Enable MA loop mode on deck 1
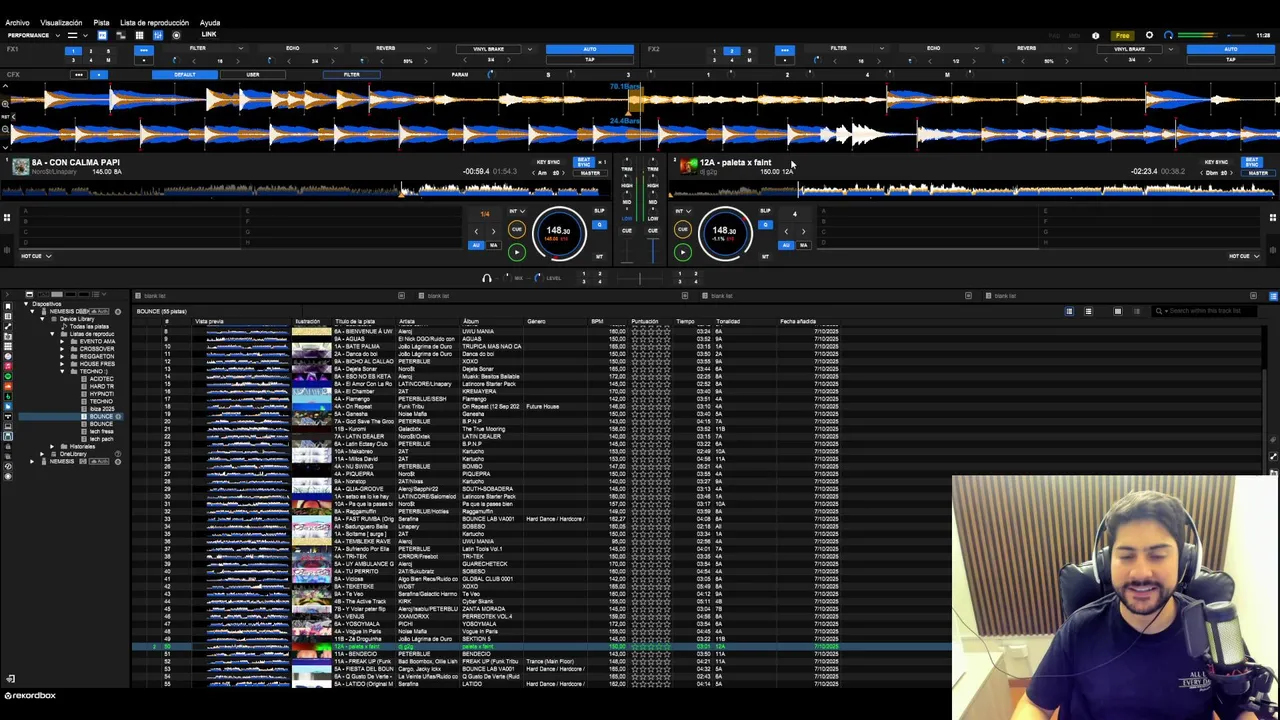The image size is (1280, 720). pos(493,245)
